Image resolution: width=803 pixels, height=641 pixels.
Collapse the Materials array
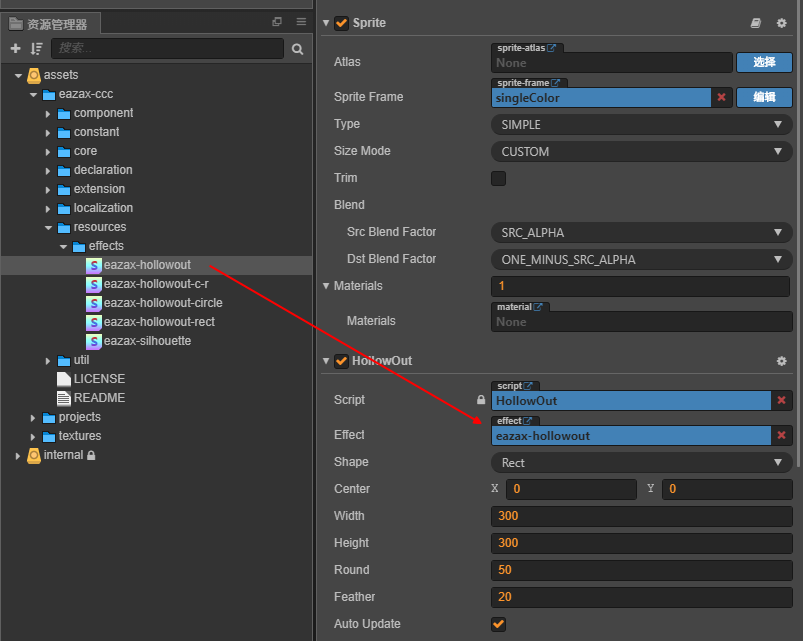(x=326, y=286)
